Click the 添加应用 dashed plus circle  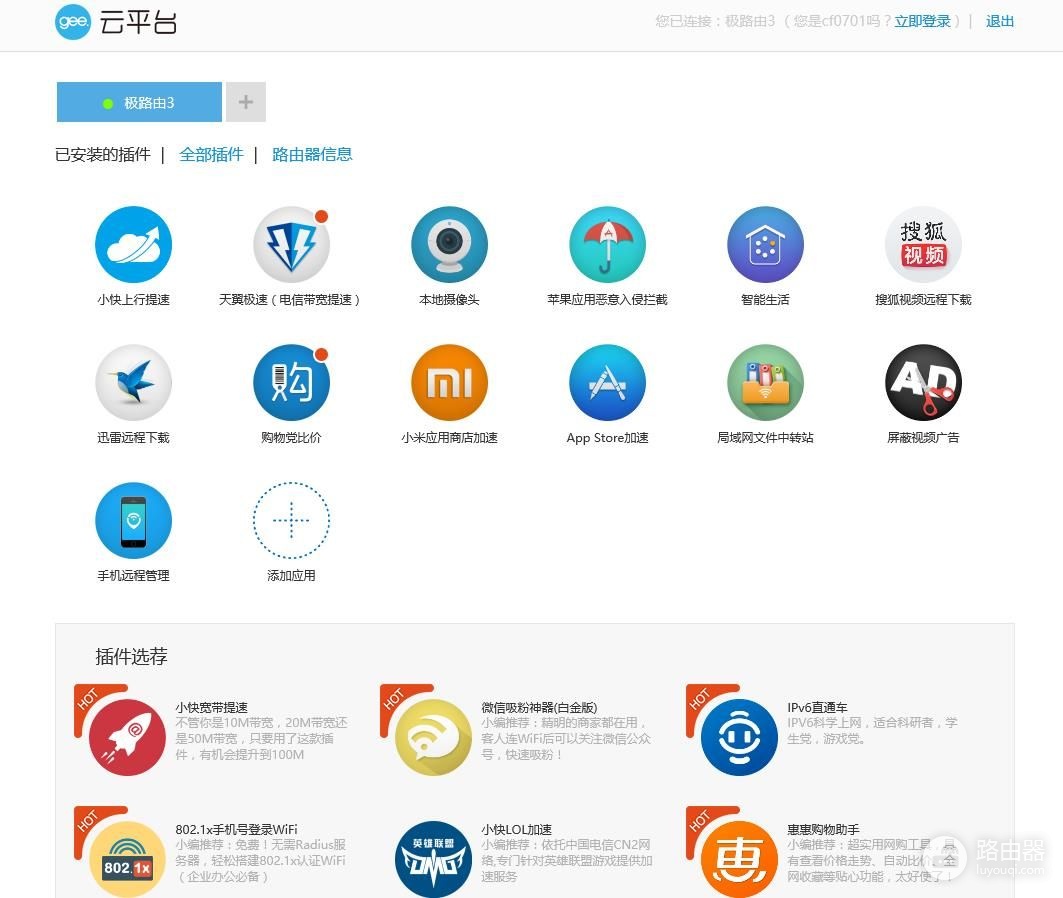[292, 520]
